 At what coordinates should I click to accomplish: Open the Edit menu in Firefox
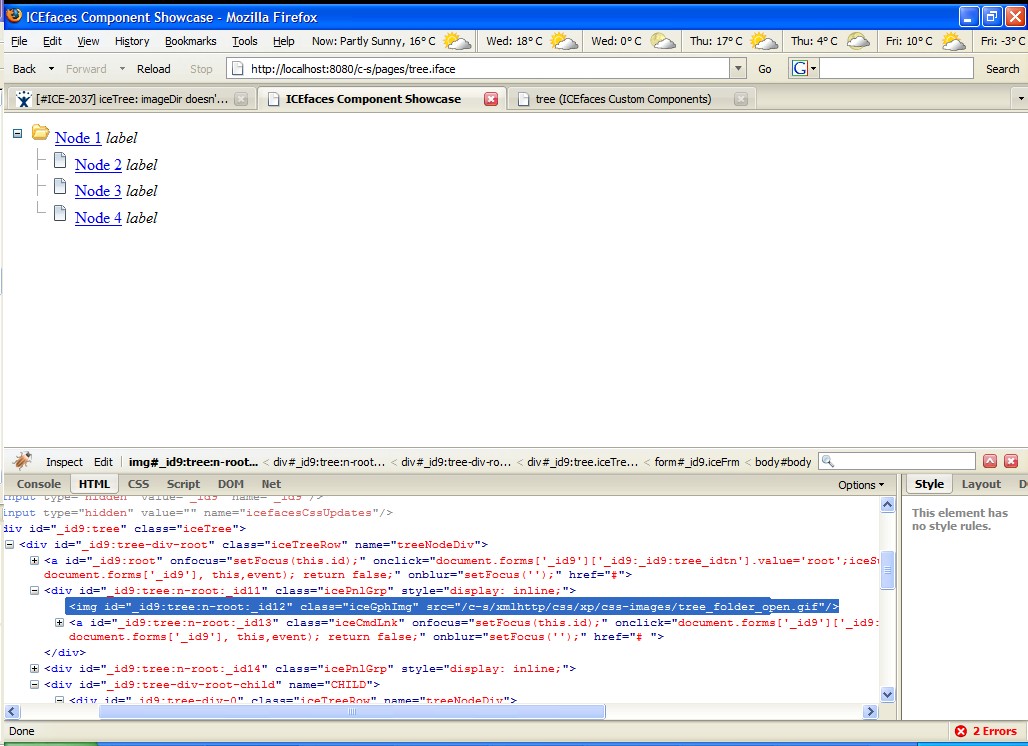(52, 41)
